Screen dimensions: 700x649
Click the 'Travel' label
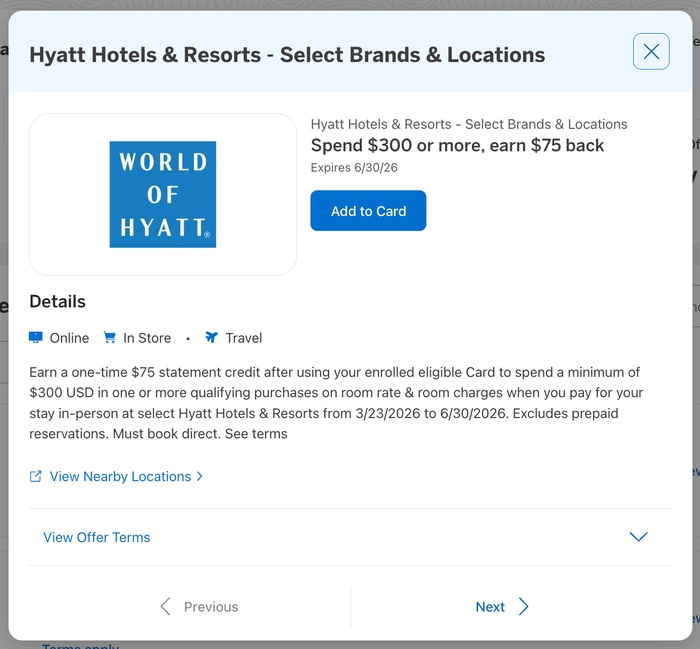(x=243, y=338)
